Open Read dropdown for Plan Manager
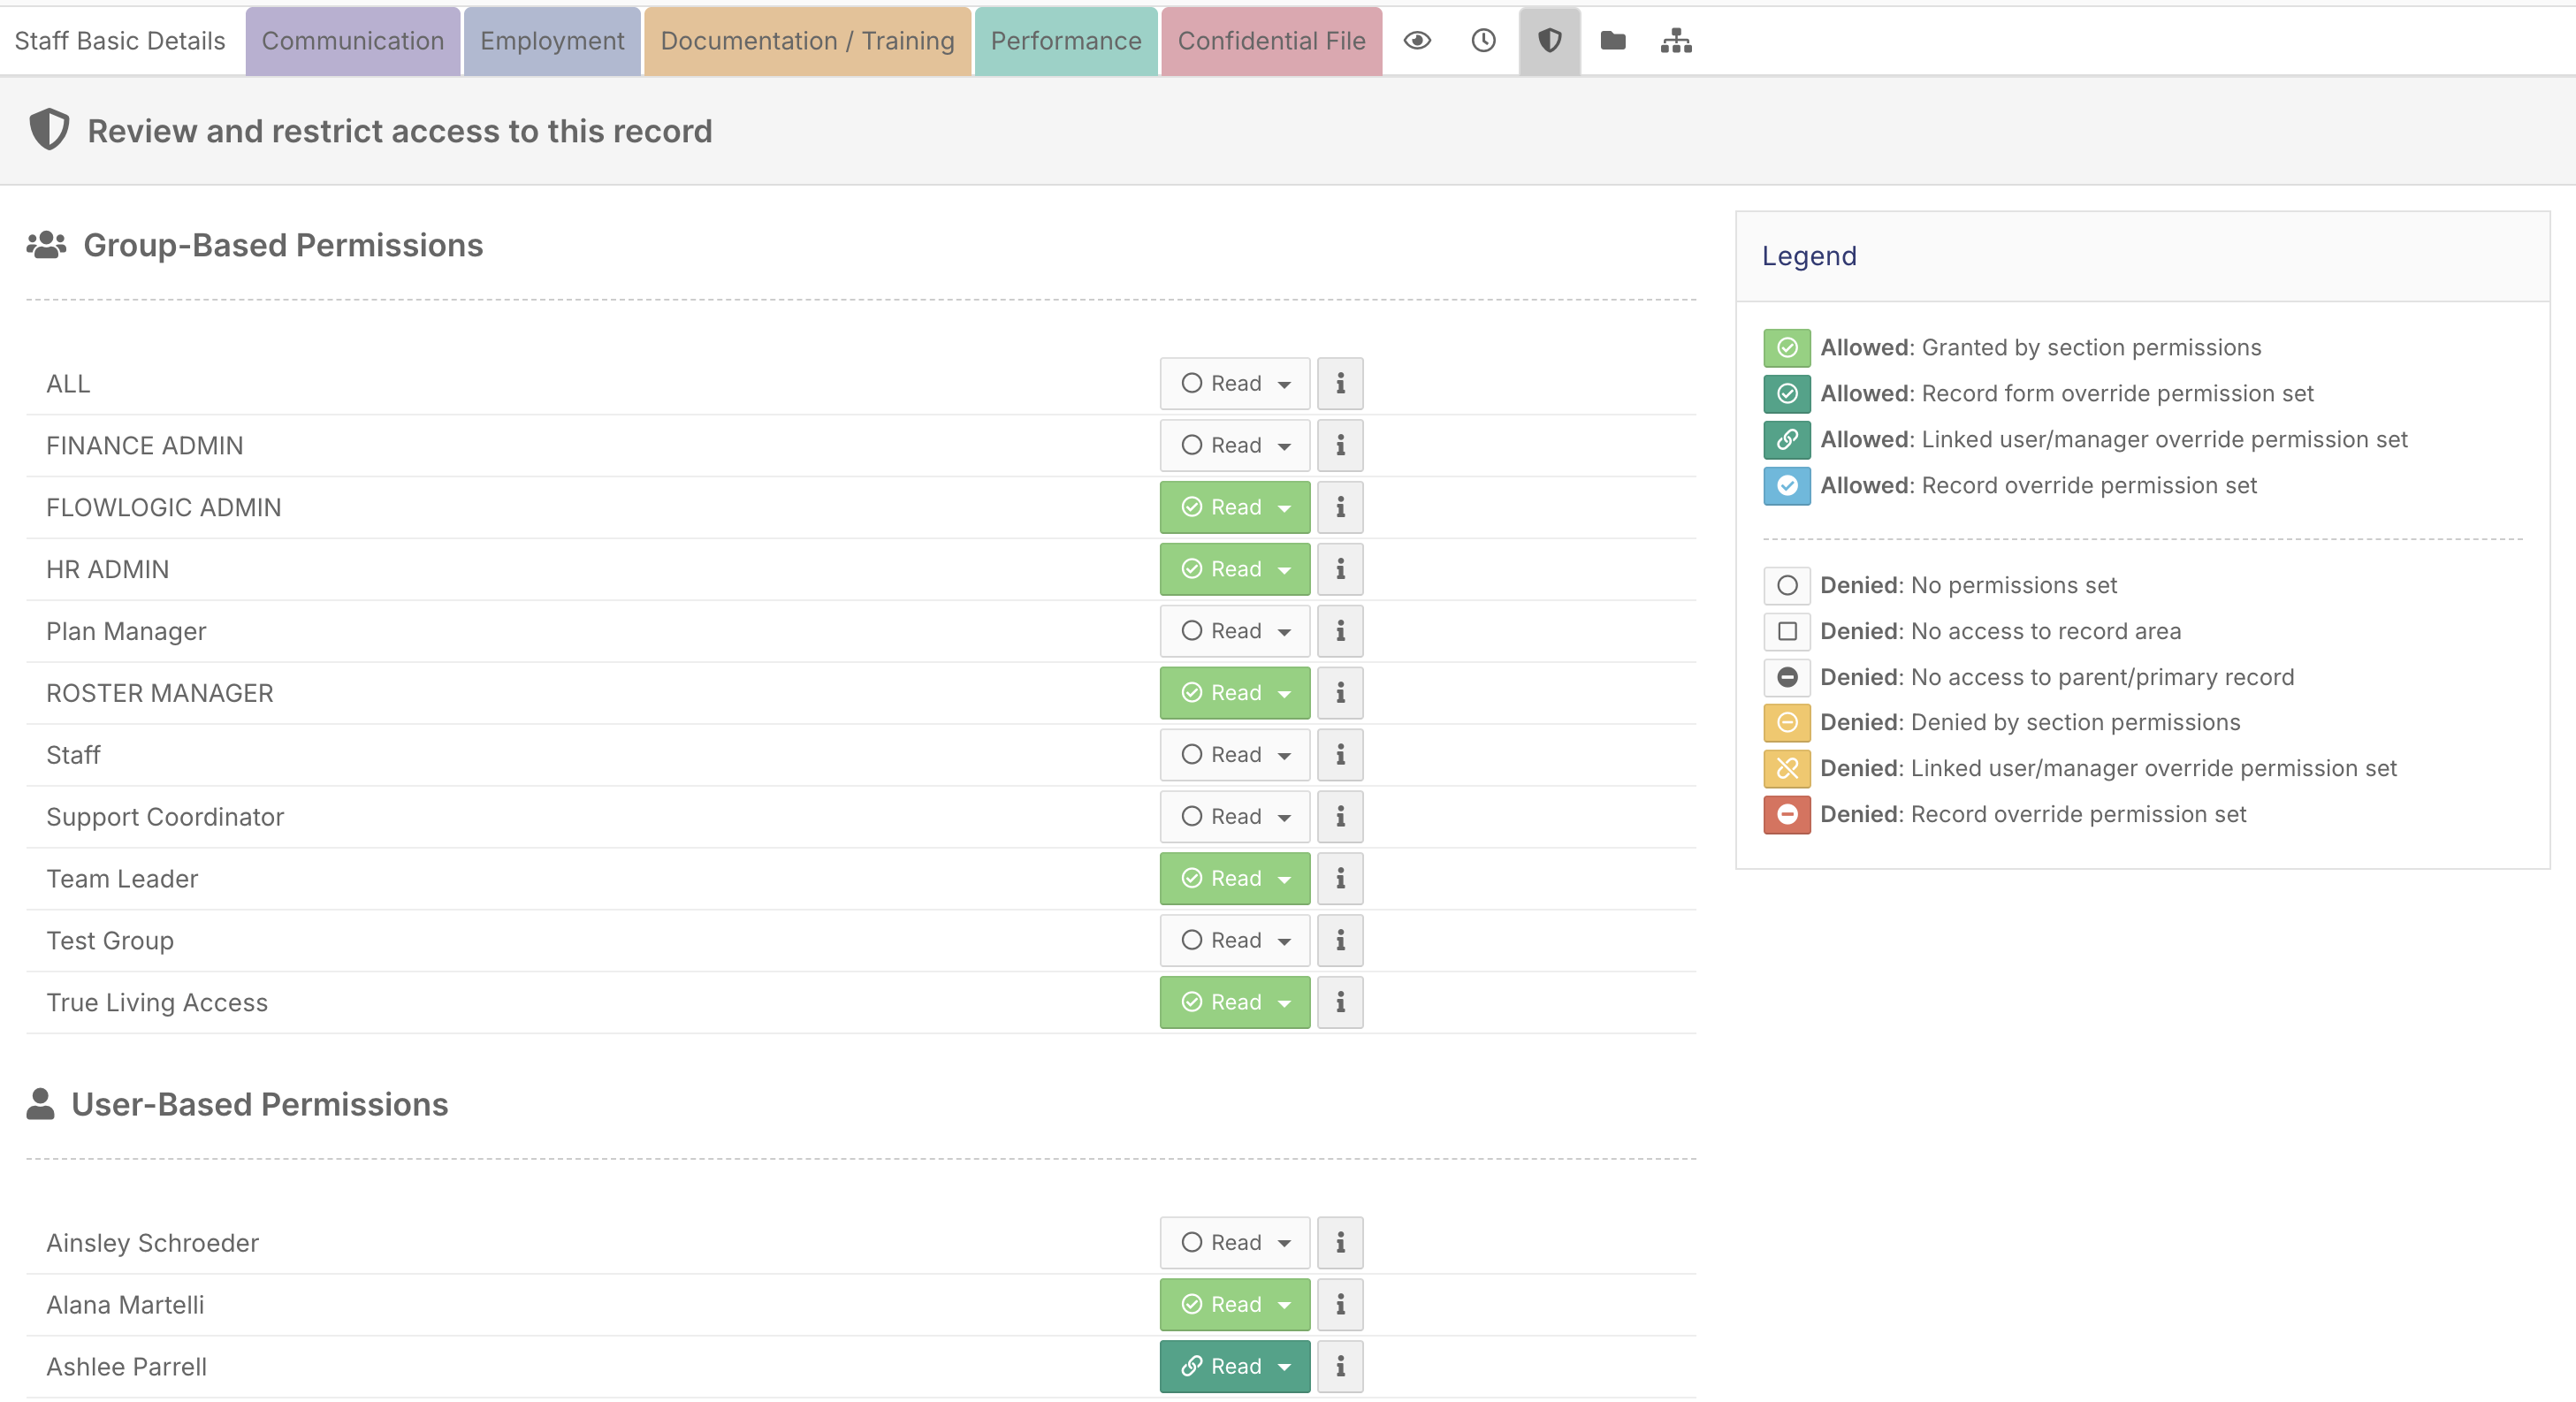 click(1235, 631)
